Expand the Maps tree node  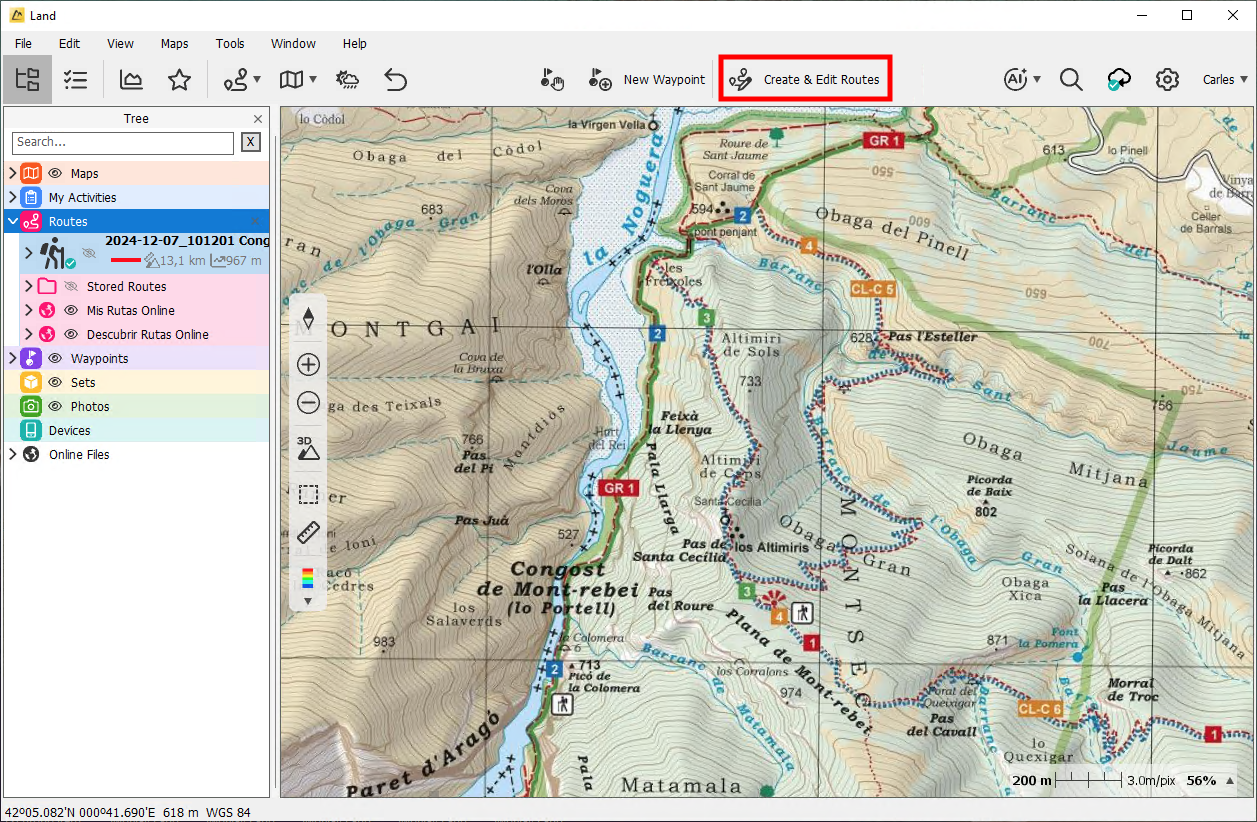click(x=12, y=174)
